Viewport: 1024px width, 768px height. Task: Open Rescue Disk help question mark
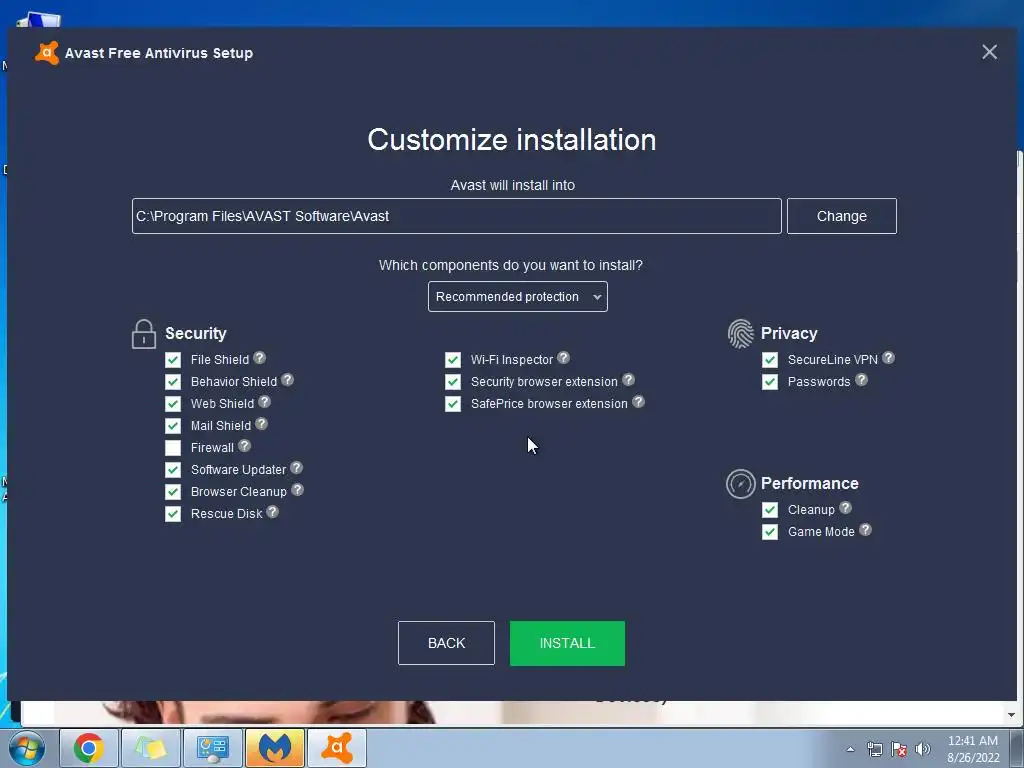[272, 513]
